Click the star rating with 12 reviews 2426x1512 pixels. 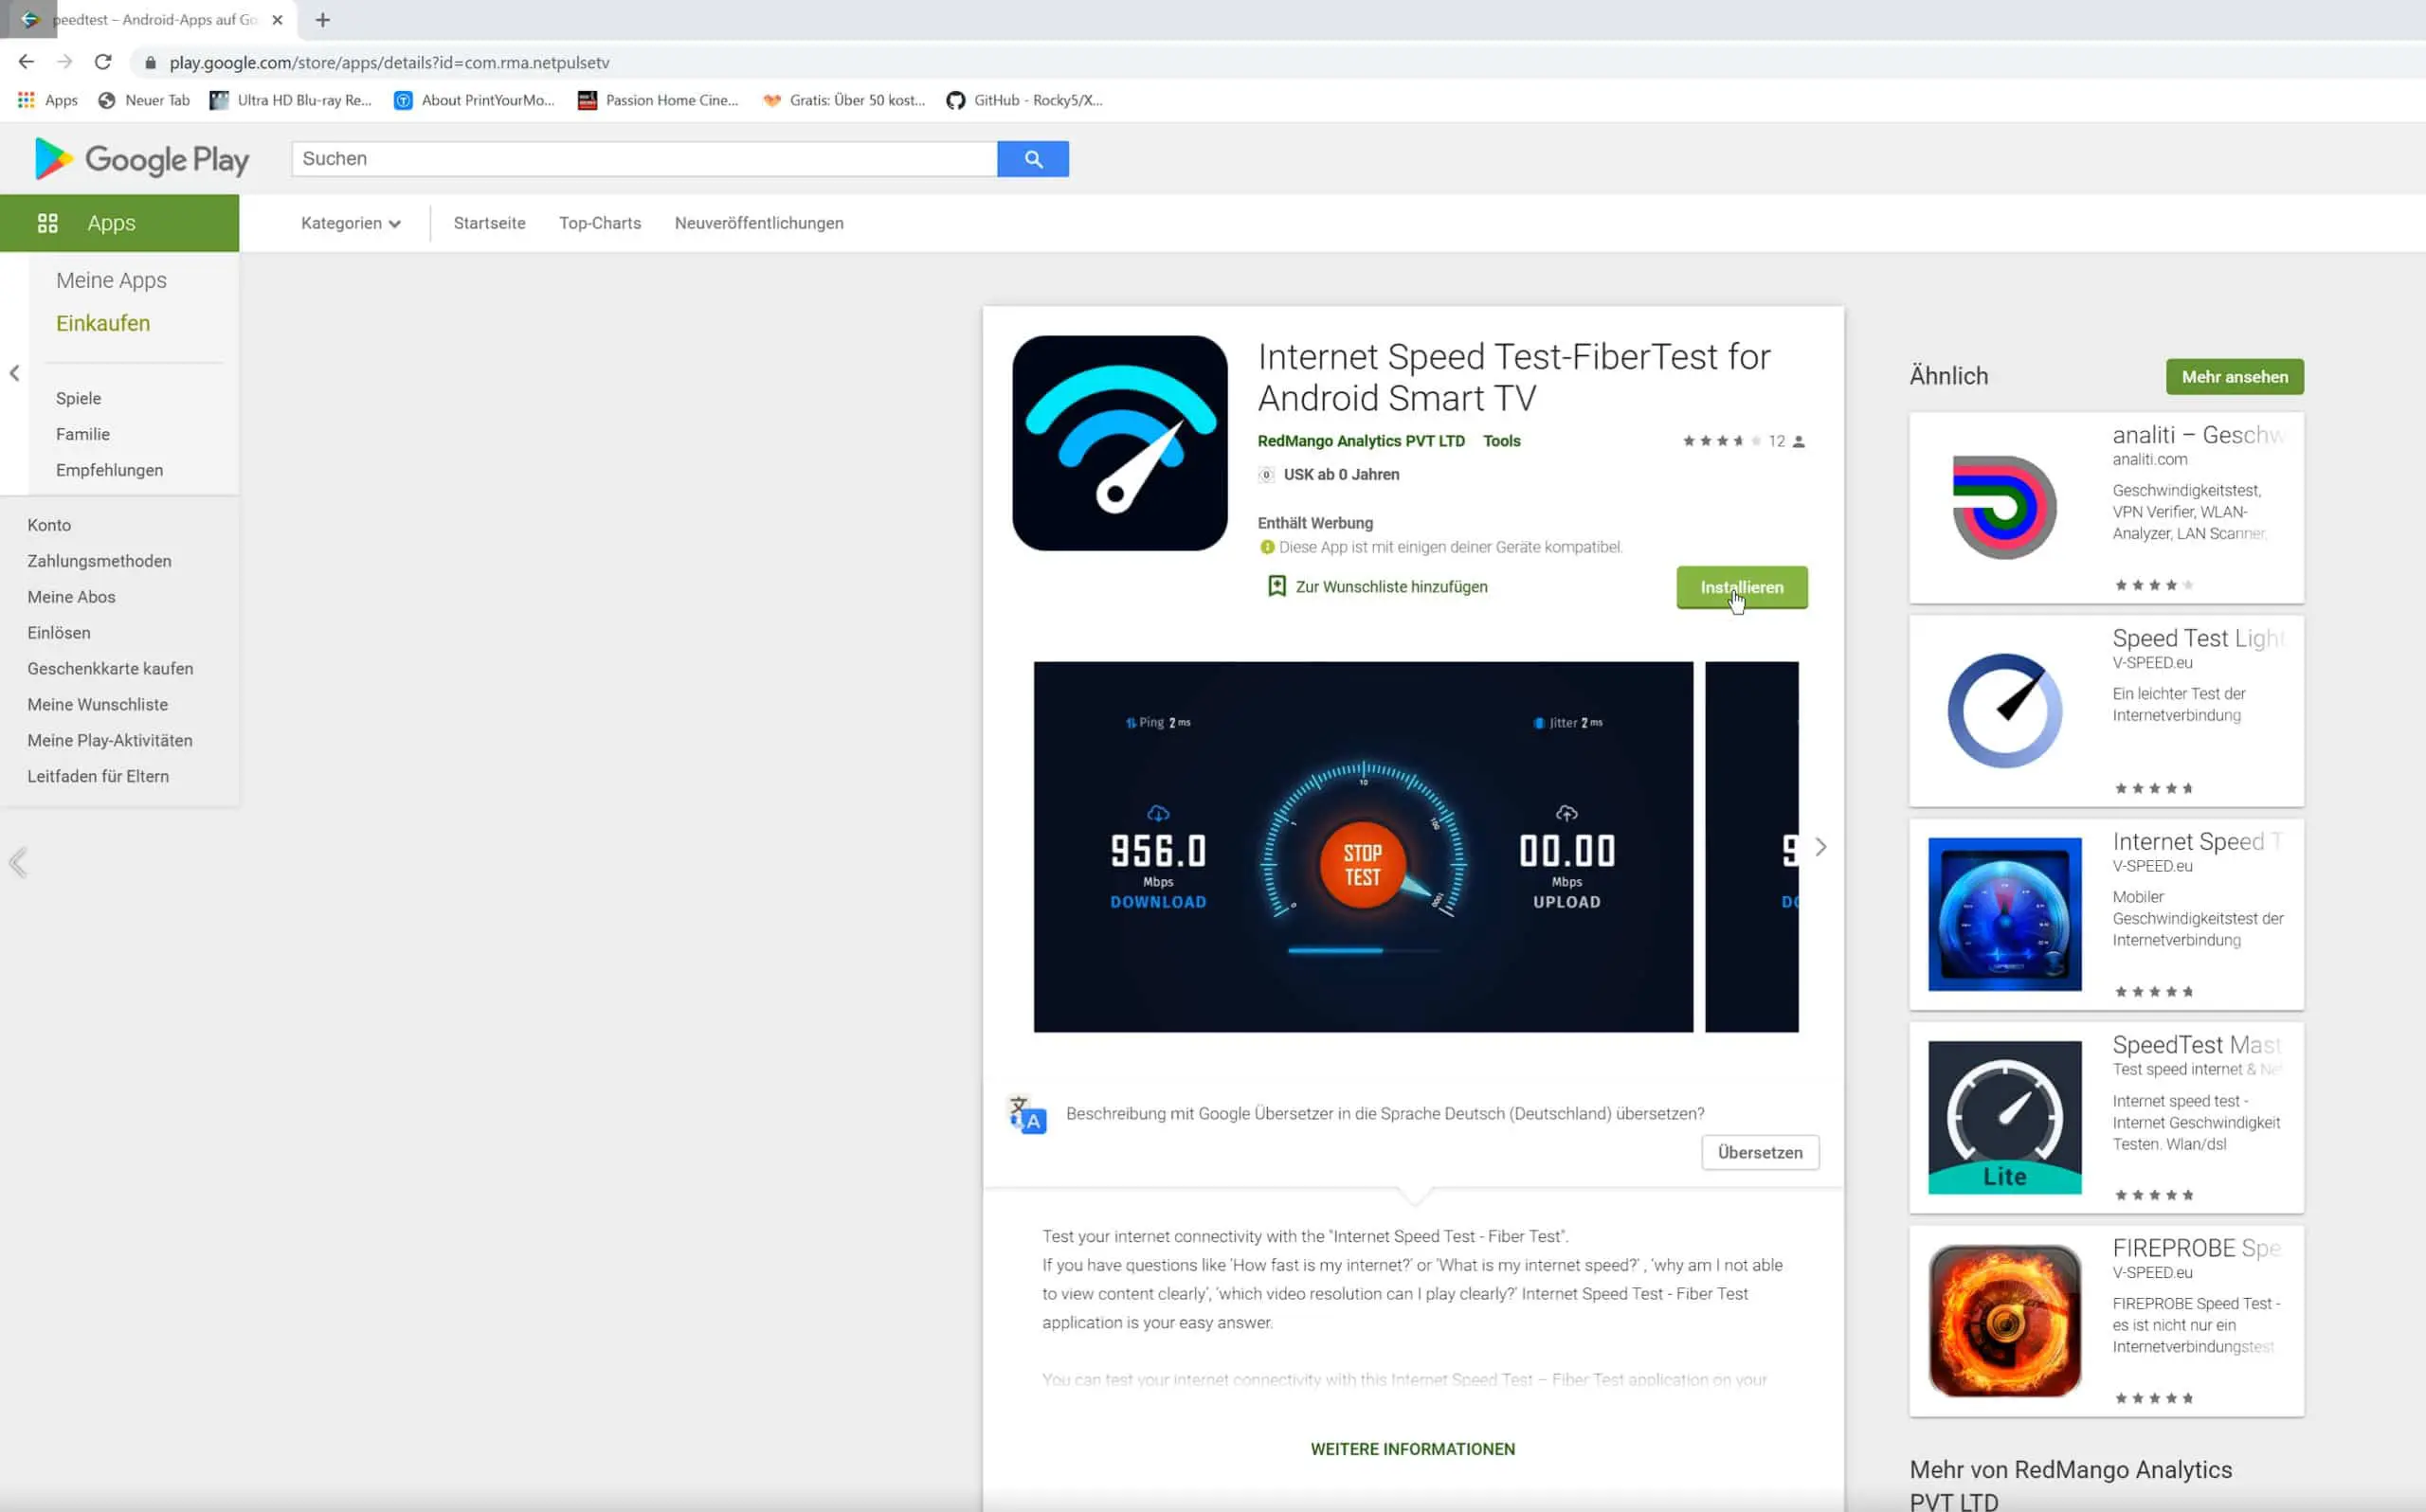tap(1743, 441)
